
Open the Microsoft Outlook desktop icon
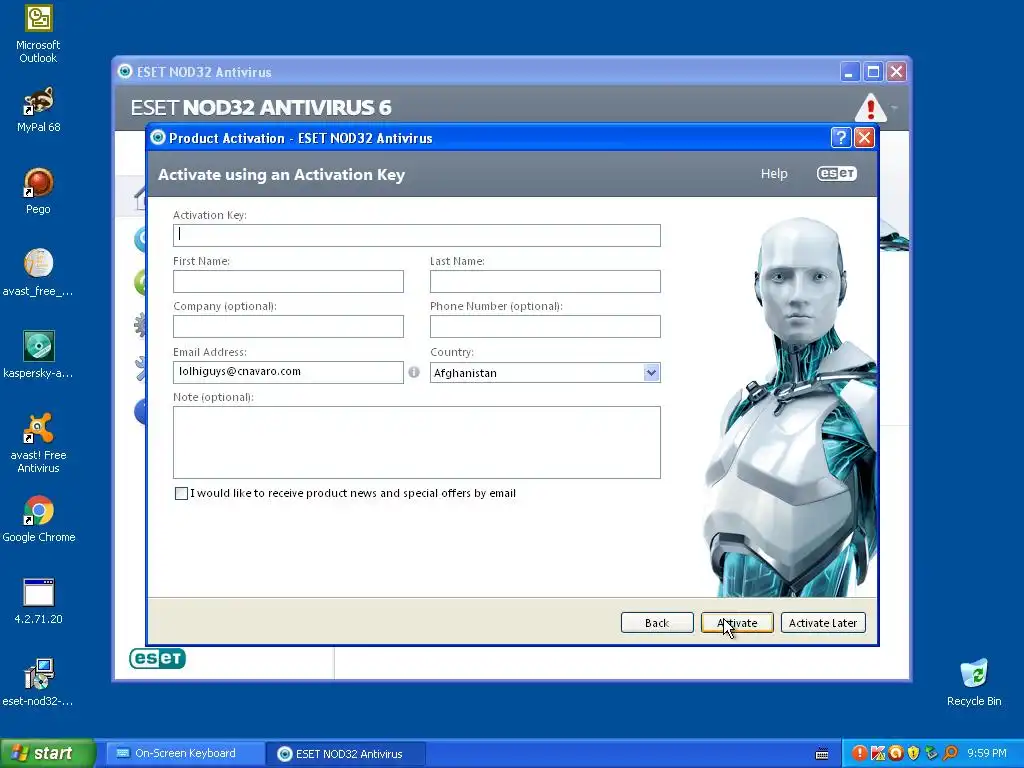(38, 34)
